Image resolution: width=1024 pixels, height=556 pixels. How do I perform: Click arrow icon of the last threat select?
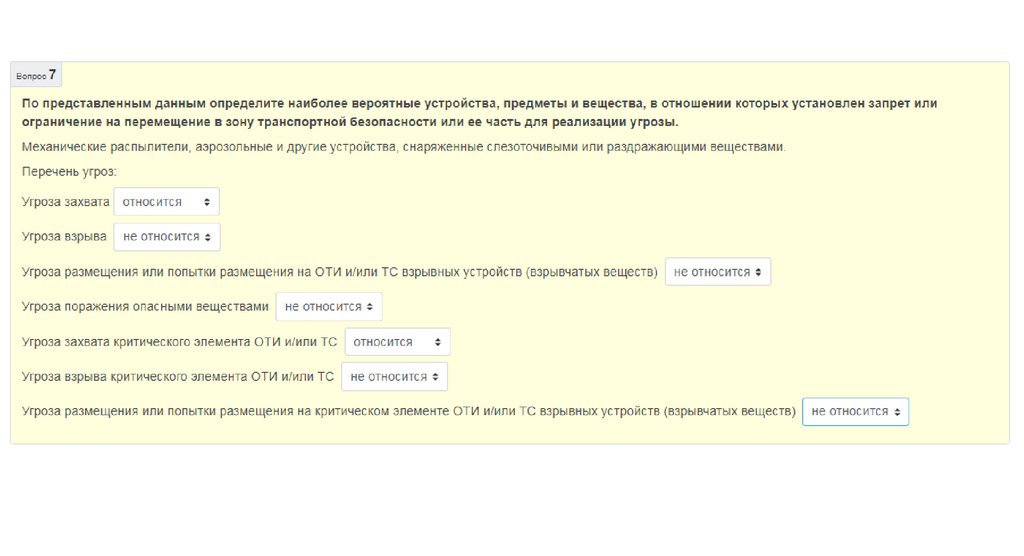897,411
